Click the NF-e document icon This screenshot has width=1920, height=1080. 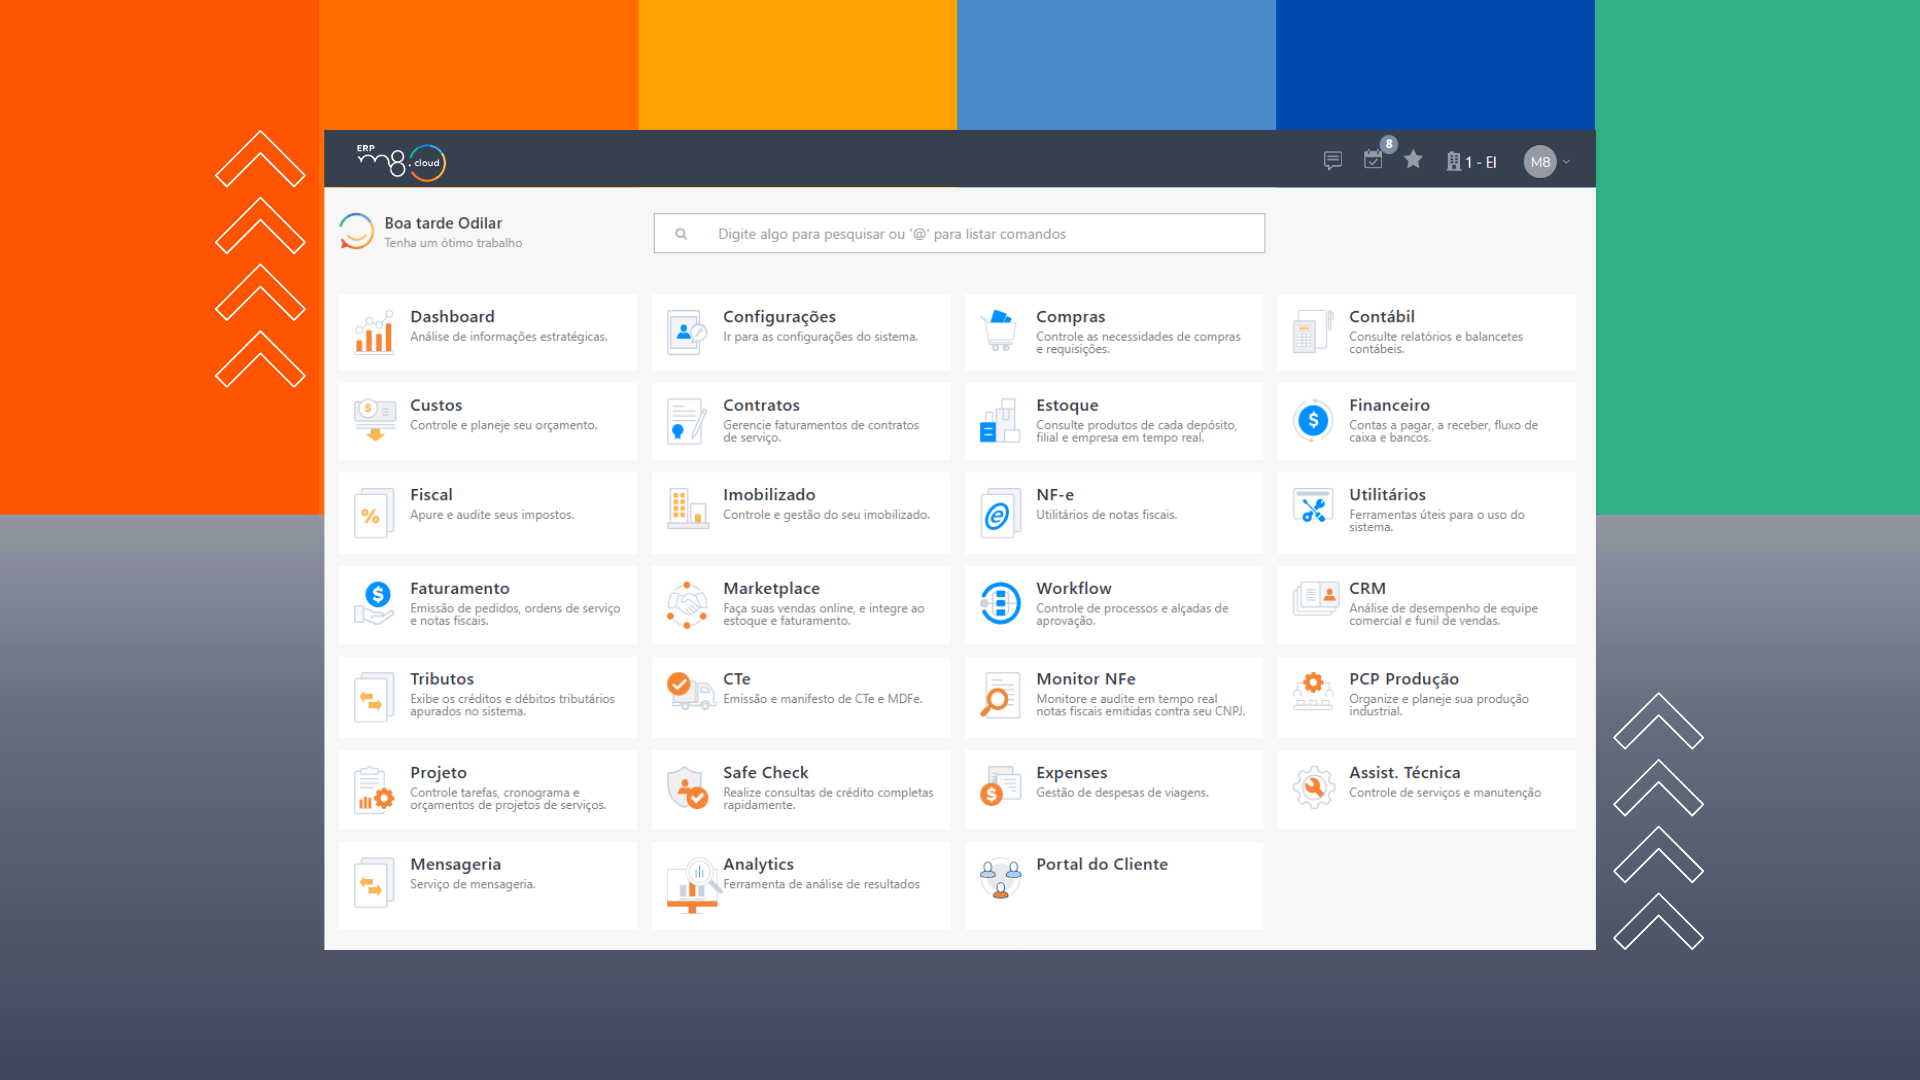[998, 514]
